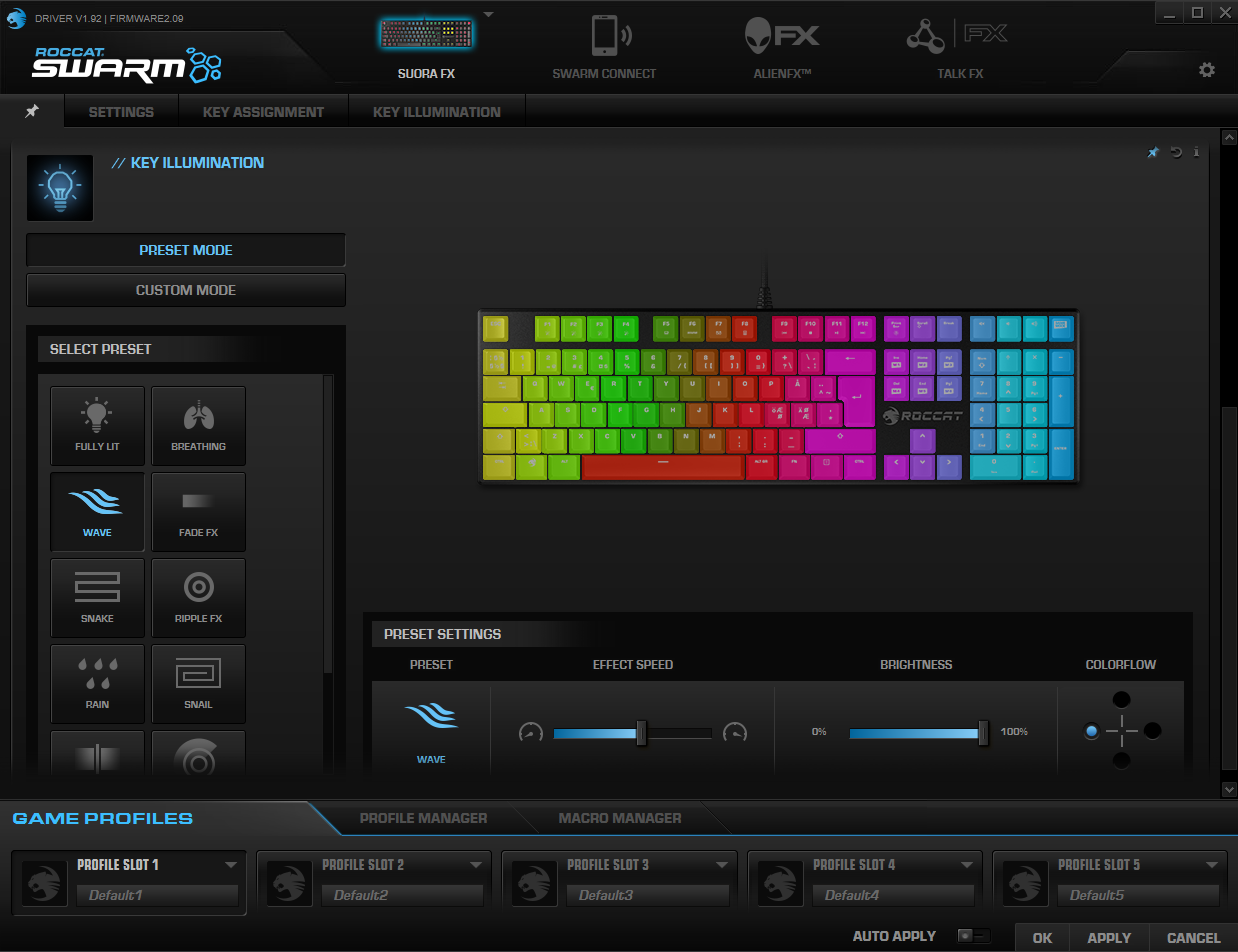
Task: Expand the Profile Slot 3 dropdown
Action: click(x=721, y=864)
